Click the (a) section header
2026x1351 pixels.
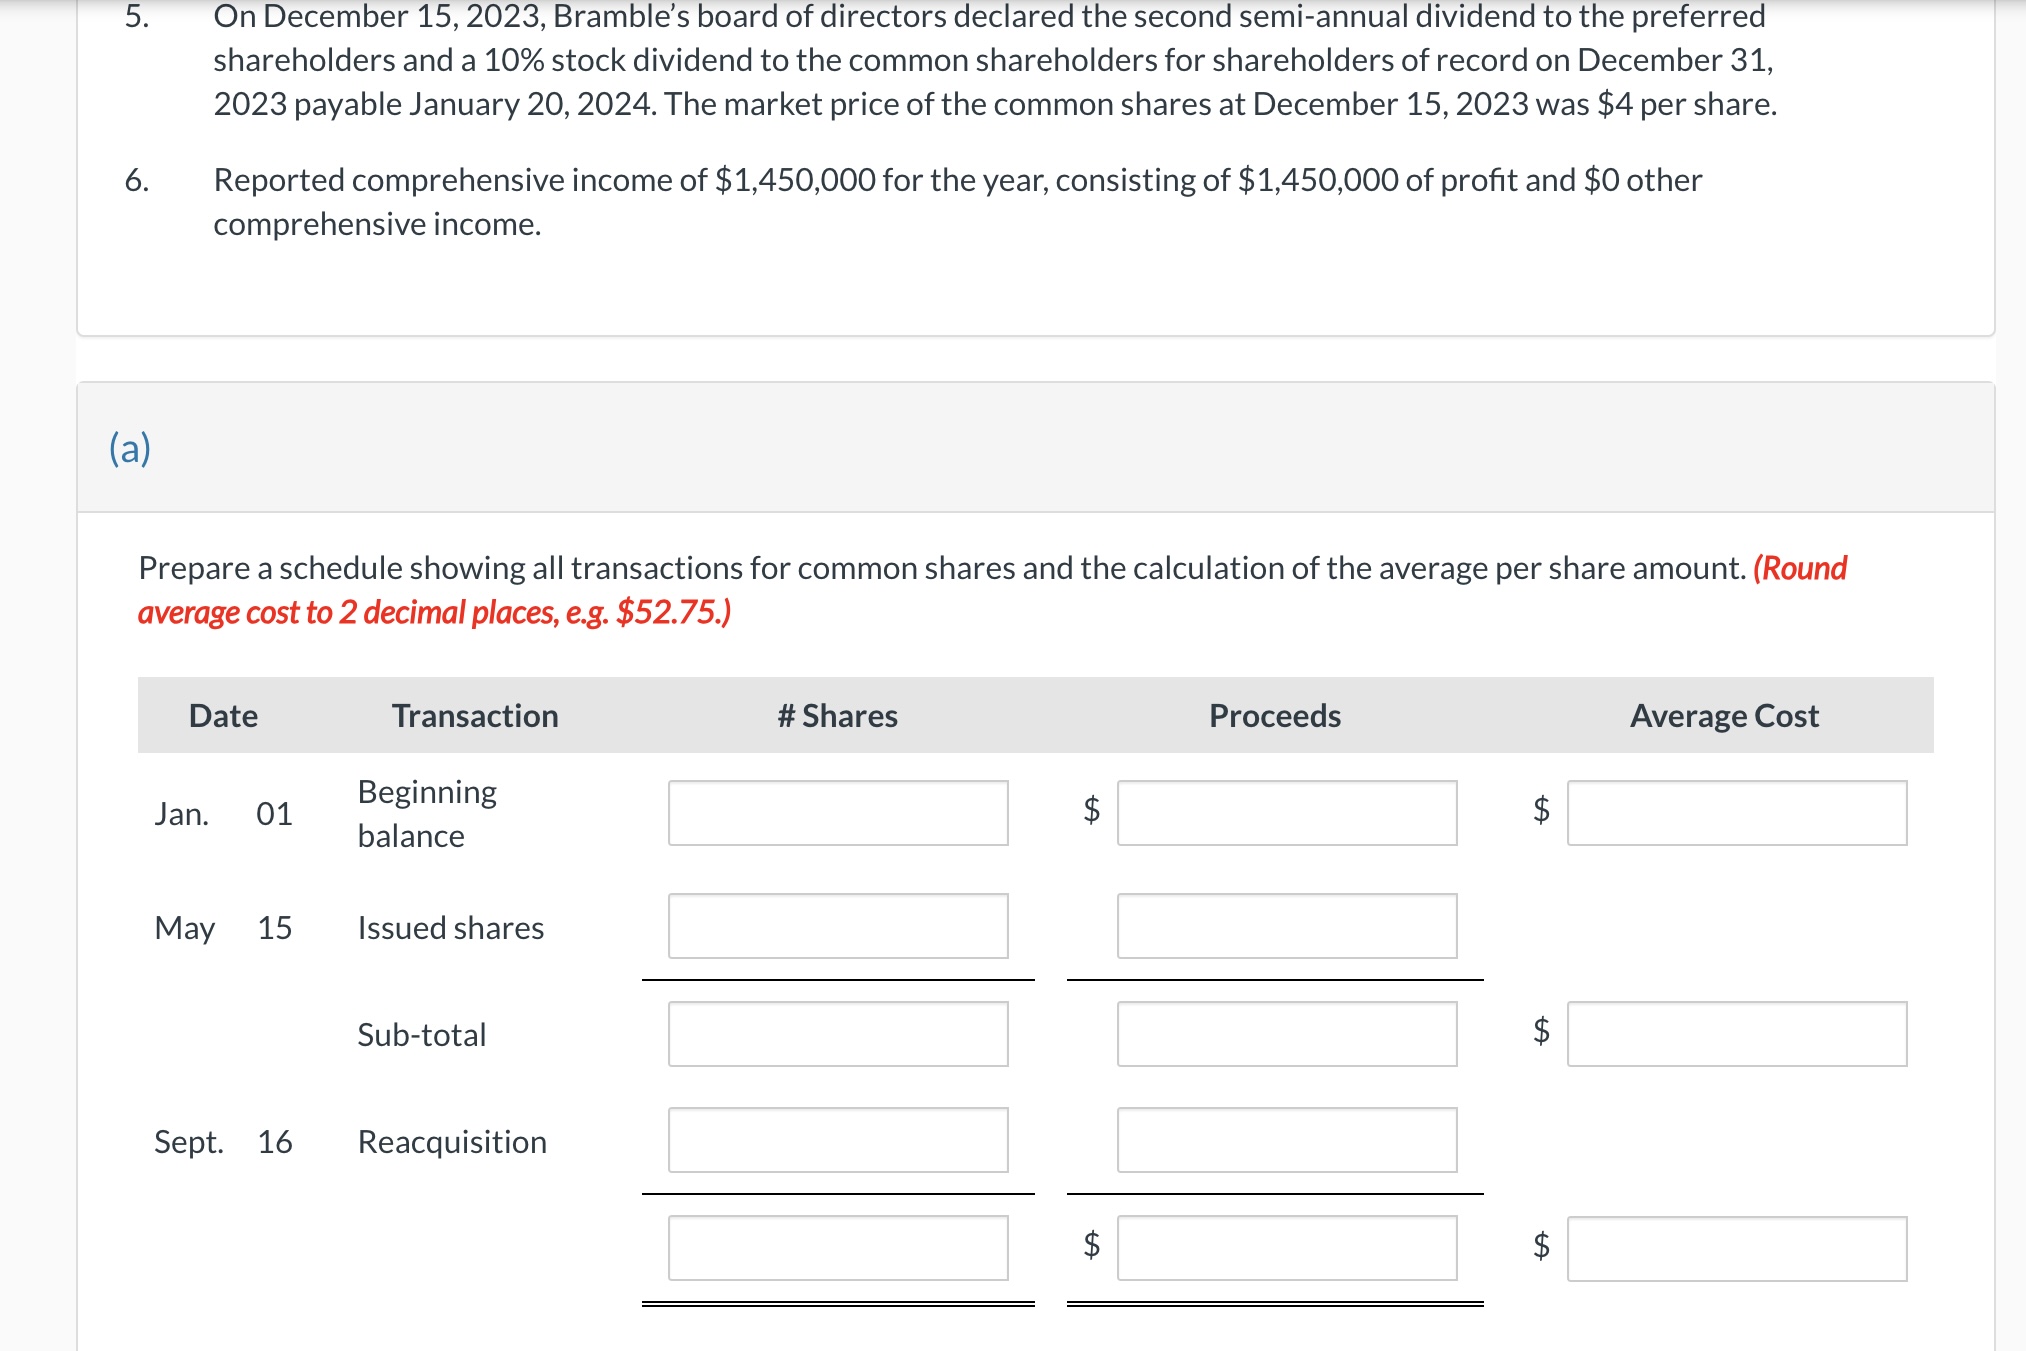pos(129,449)
